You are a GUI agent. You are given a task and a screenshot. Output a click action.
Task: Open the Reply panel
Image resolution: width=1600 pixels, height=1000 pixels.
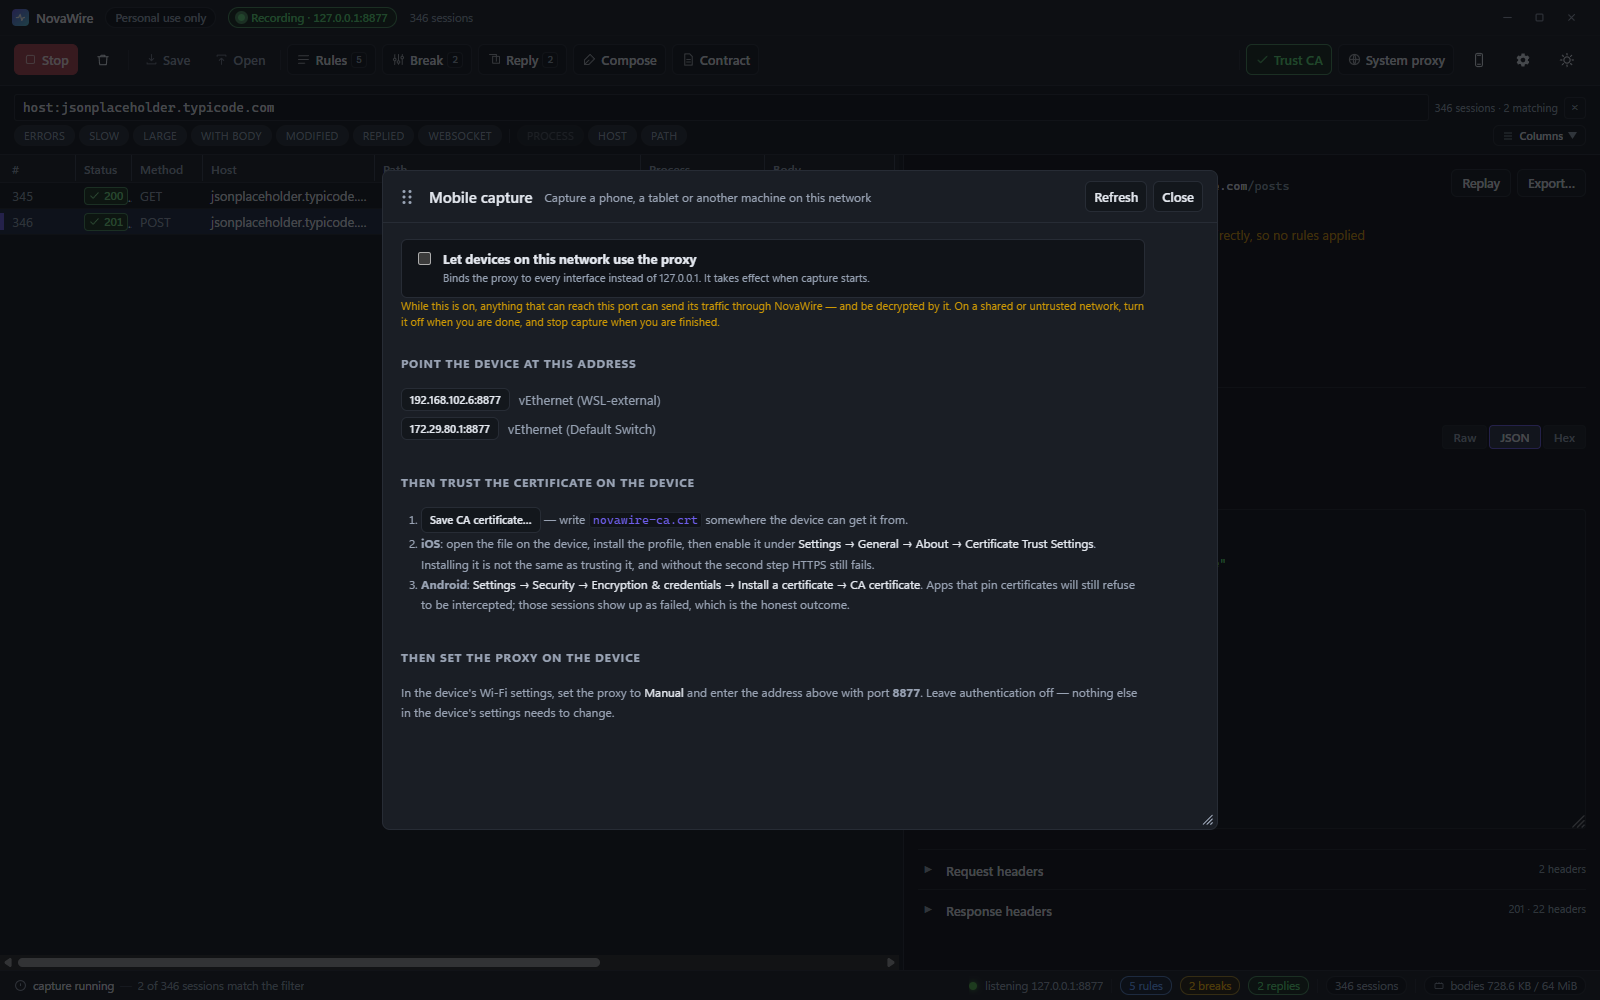(x=522, y=60)
